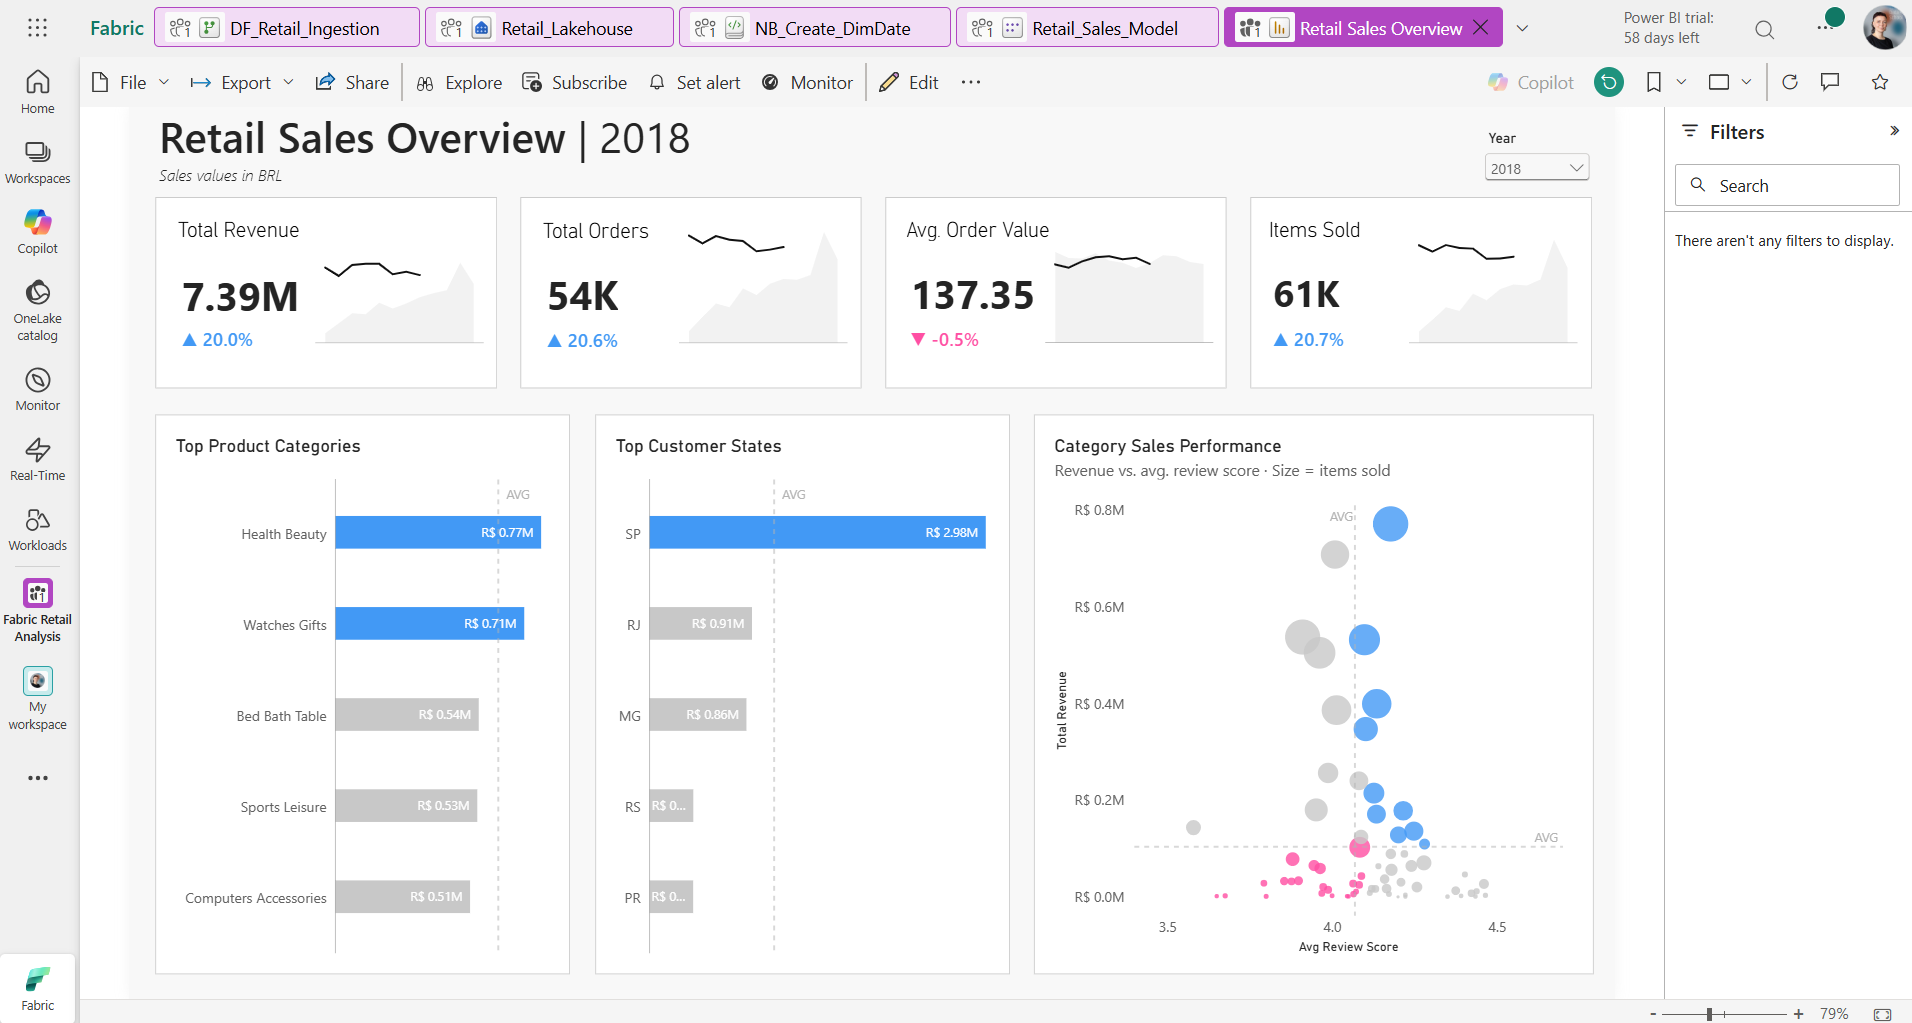Switch to the NB_Create_DimDate tab
Viewport: 1912px width, 1023px height.
point(814,28)
